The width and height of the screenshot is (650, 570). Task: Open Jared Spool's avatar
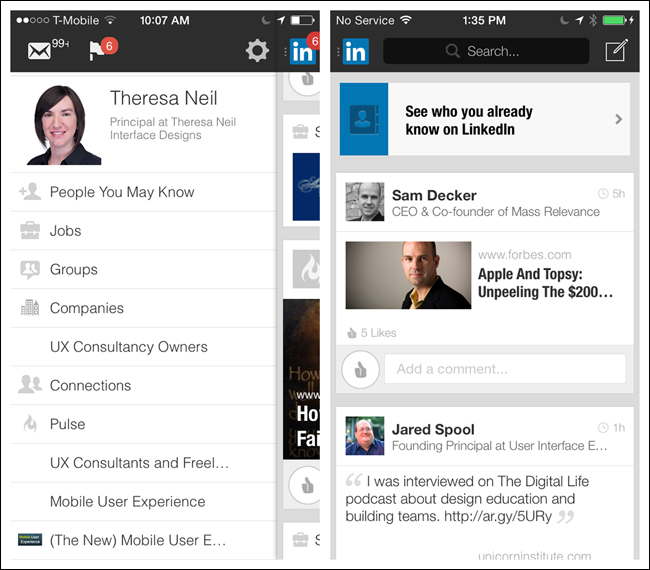tap(365, 436)
